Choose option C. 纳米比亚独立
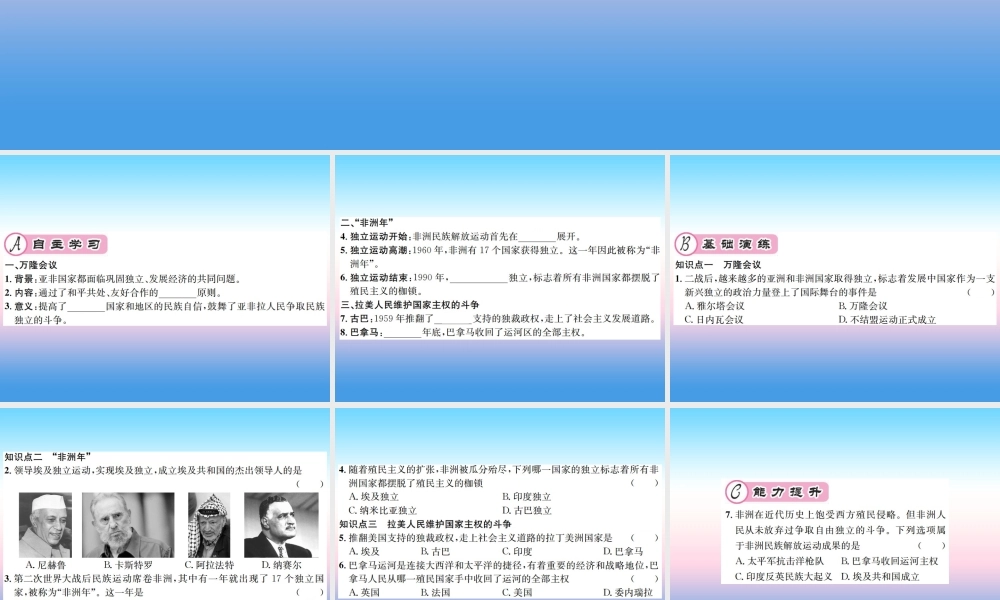Viewport: 1000px width, 600px height. click(x=383, y=510)
